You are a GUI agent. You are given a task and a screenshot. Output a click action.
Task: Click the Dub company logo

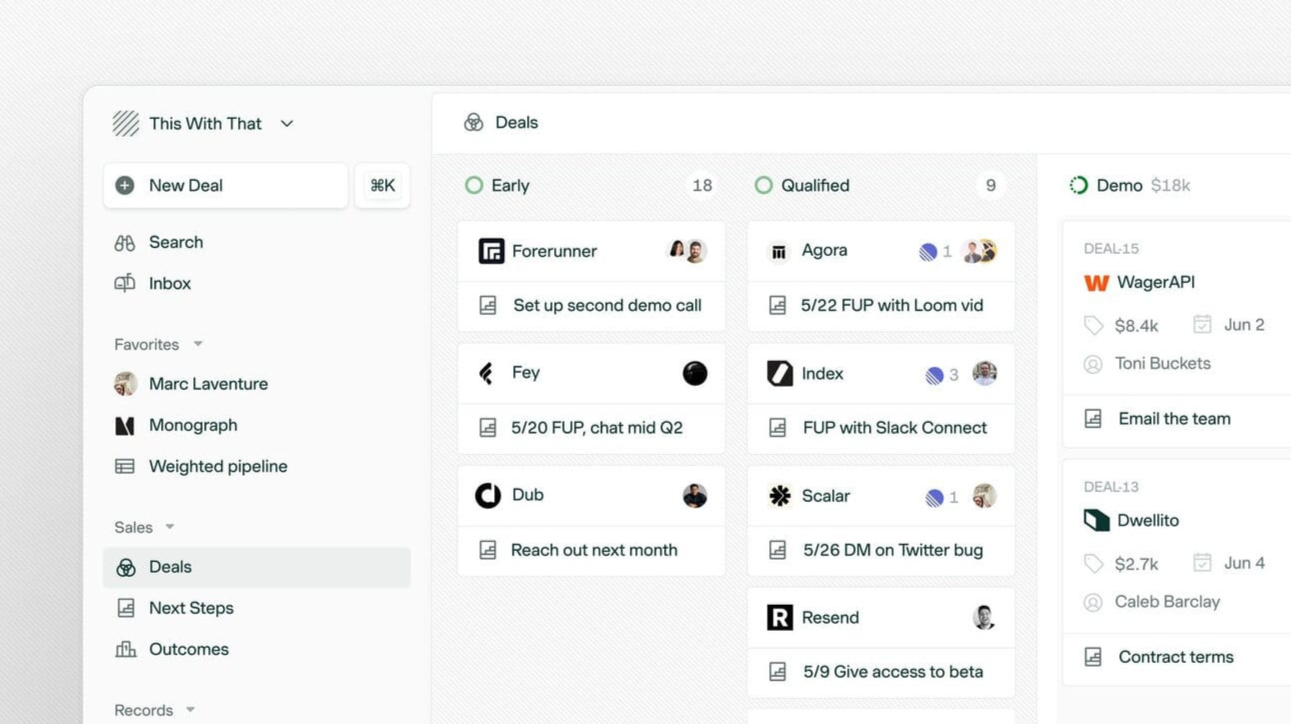tap(488, 495)
